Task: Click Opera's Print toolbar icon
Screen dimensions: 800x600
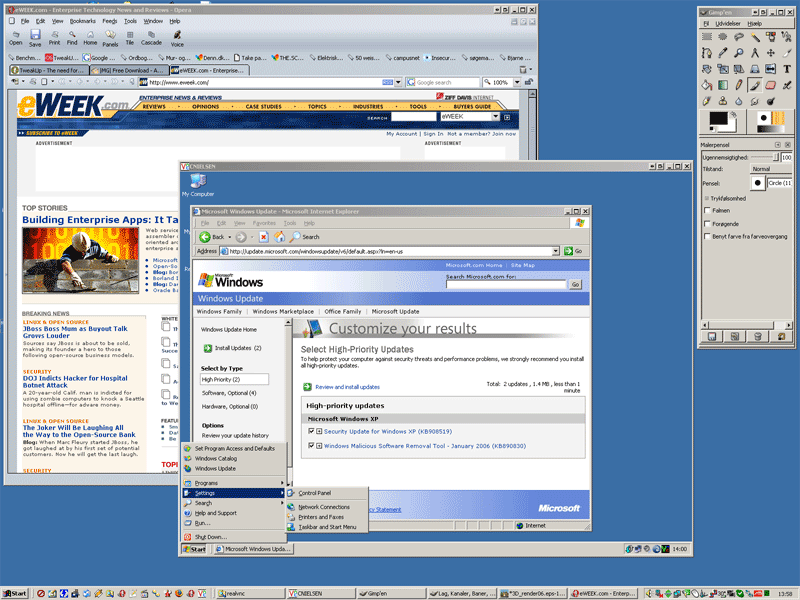Action: pos(54,37)
